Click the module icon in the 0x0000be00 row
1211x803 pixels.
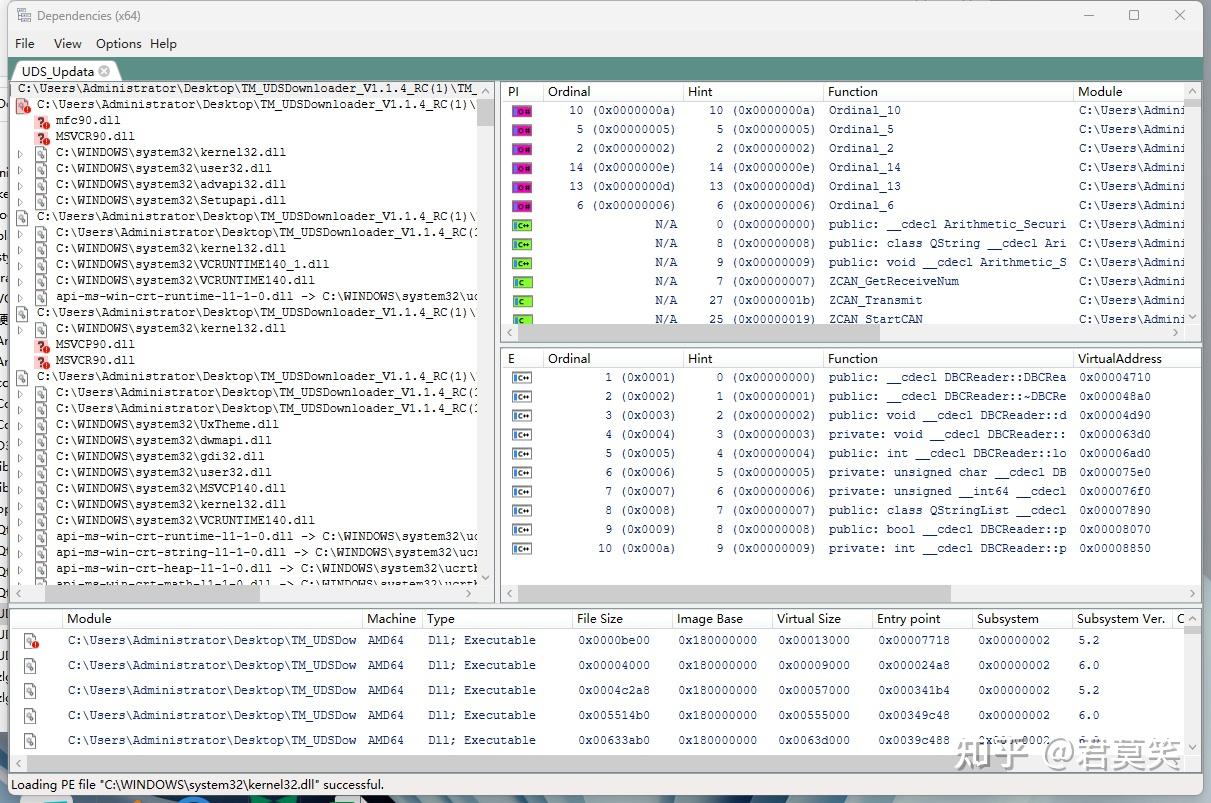click(31, 641)
